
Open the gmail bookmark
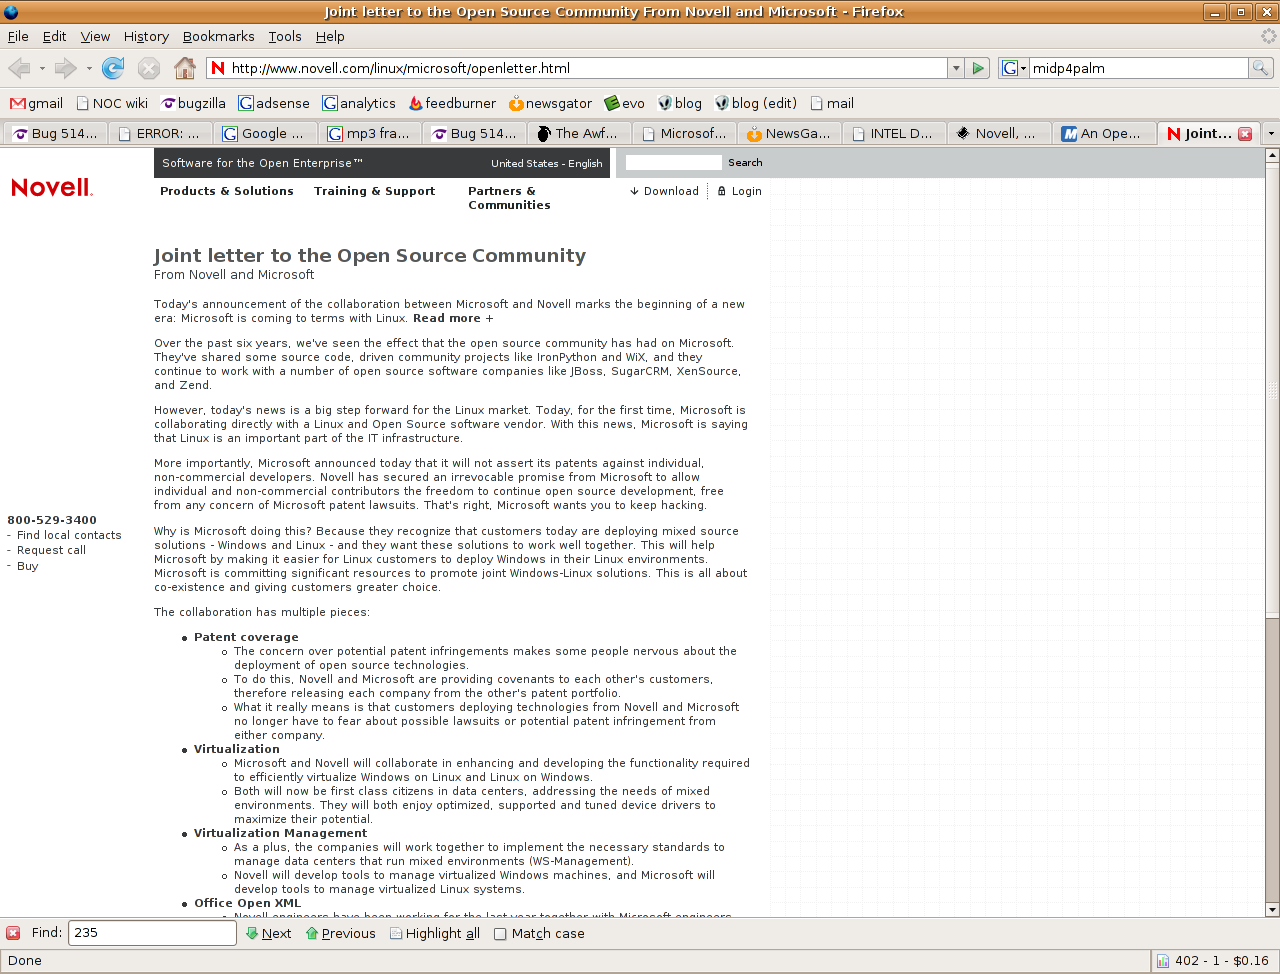[x=36, y=103]
